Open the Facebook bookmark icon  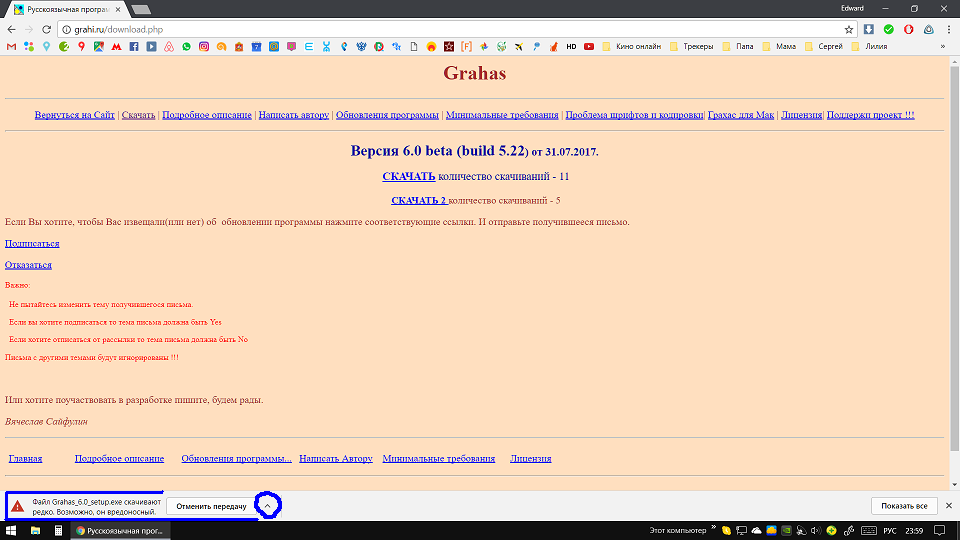click(134, 47)
